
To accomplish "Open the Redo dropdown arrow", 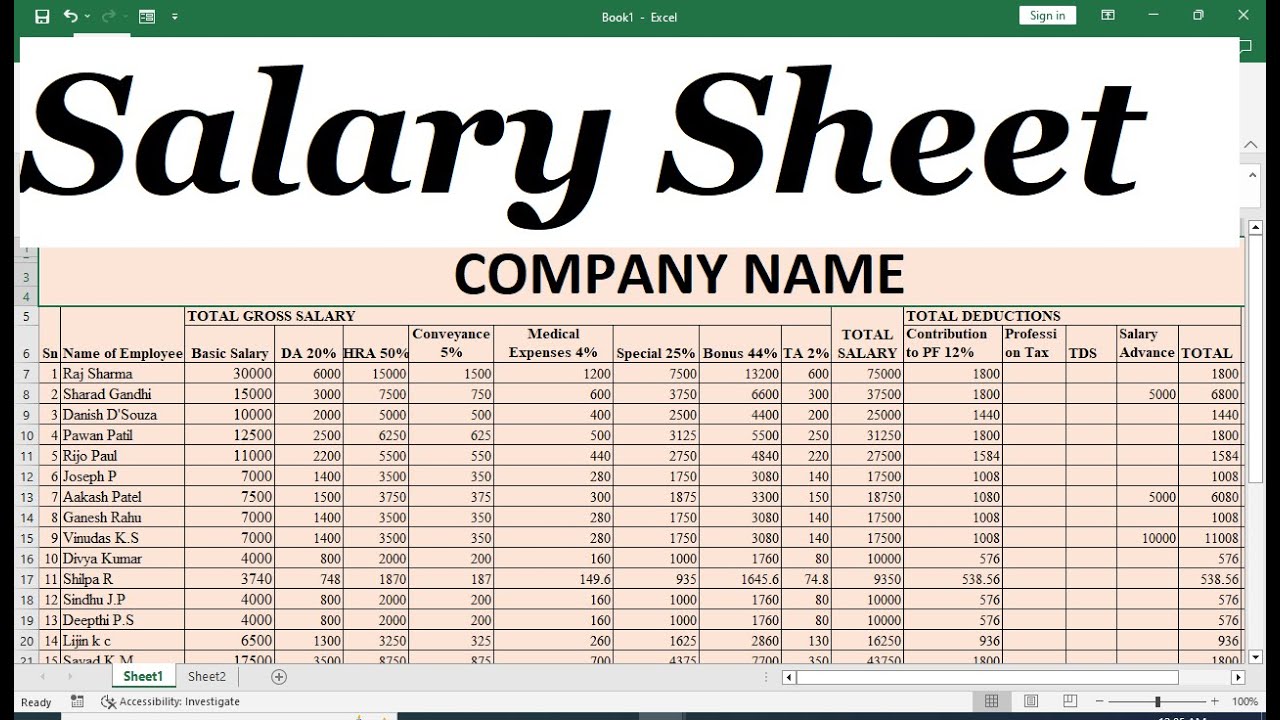I will [124, 16].
